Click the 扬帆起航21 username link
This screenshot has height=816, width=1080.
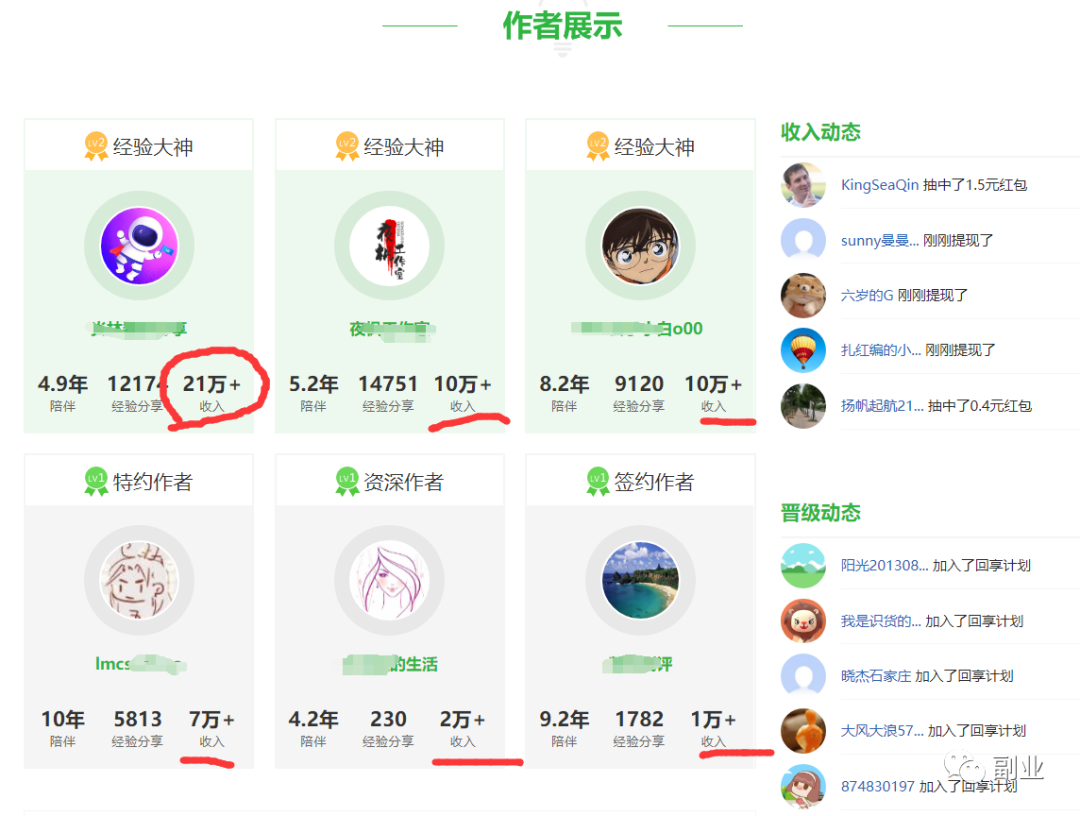[x=880, y=406]
